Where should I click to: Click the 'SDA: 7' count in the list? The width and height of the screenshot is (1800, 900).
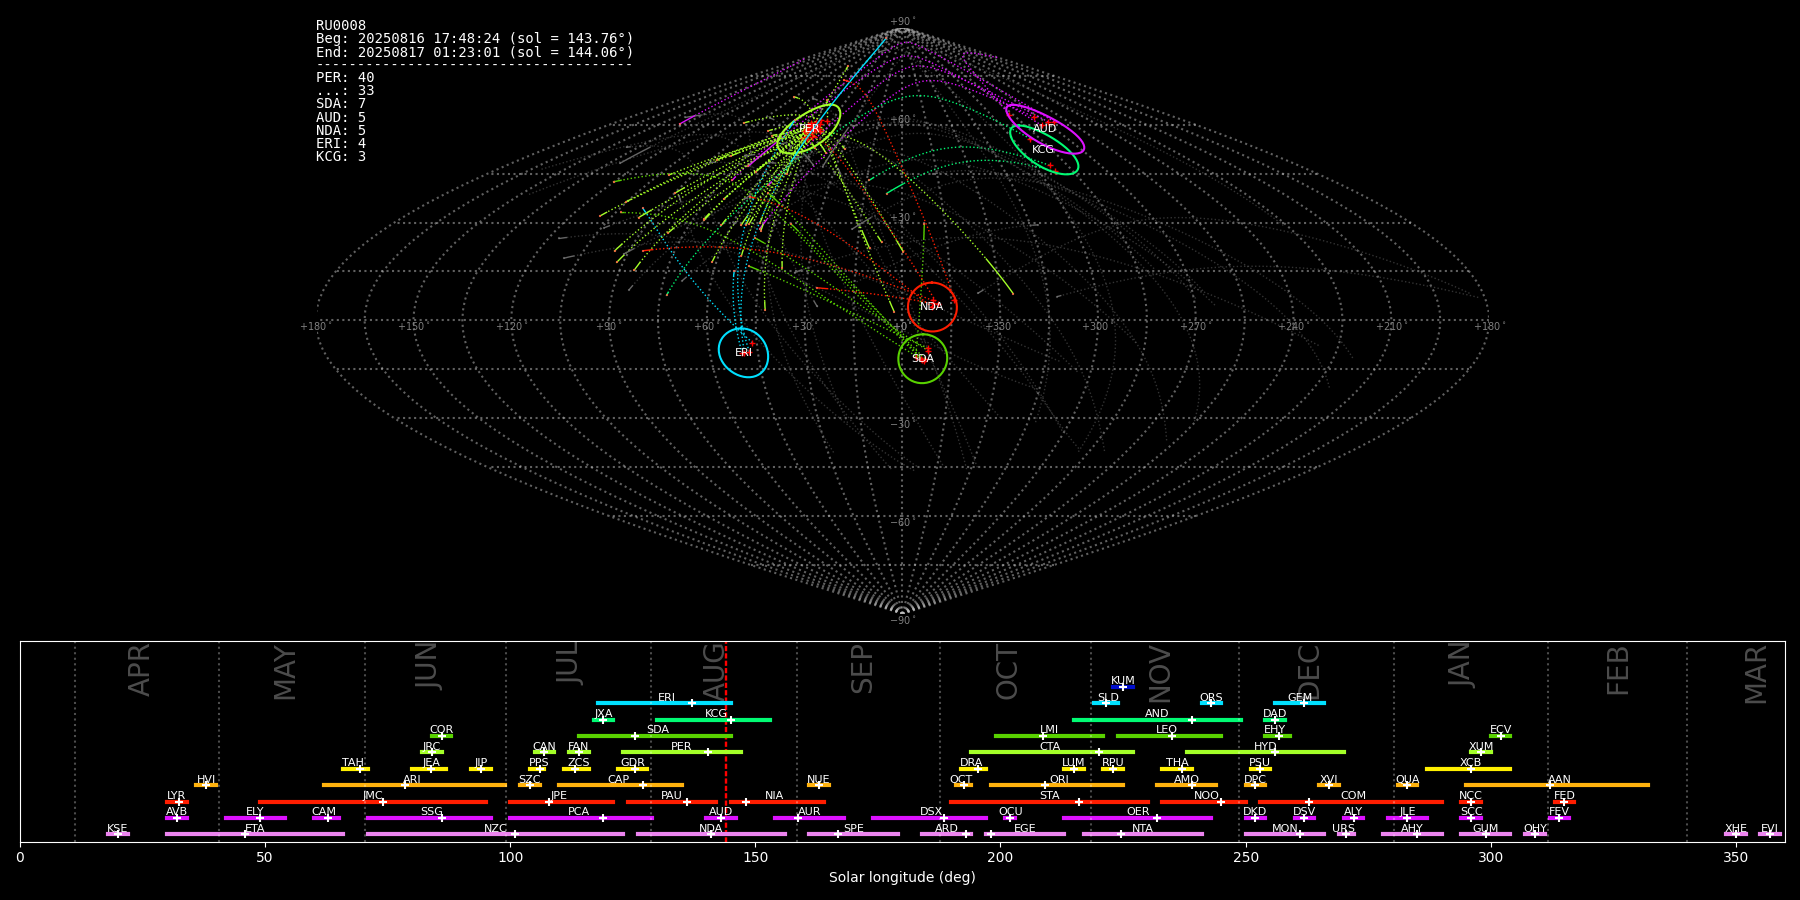pos(341,104)
